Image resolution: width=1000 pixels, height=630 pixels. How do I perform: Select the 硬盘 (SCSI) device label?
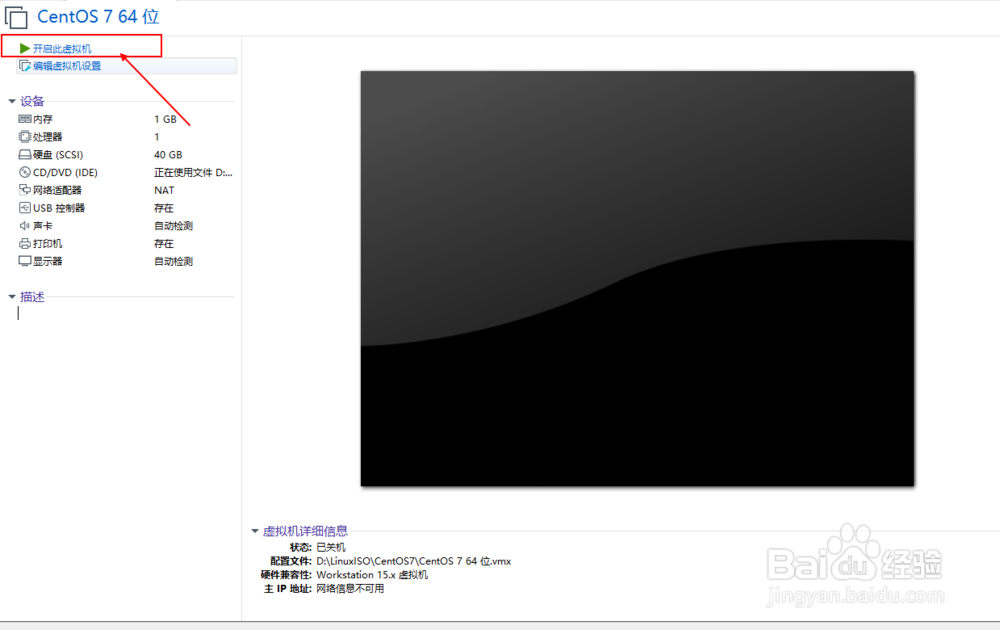click(x=58, y=155)
